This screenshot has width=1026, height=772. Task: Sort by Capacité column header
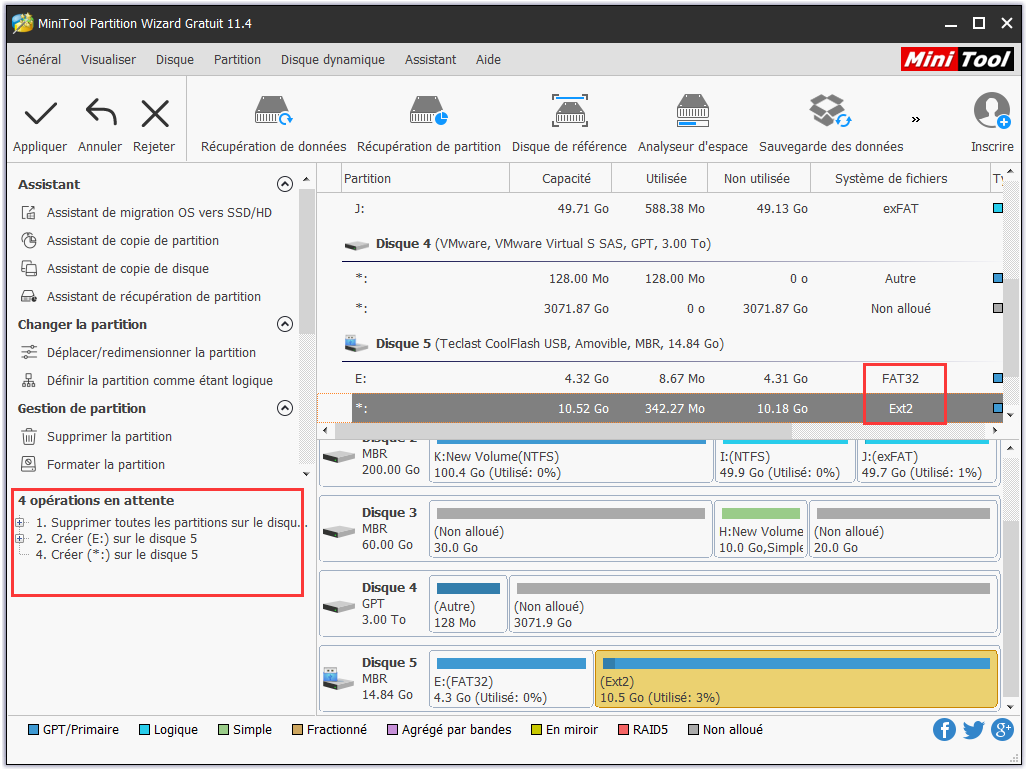[561, 179]
